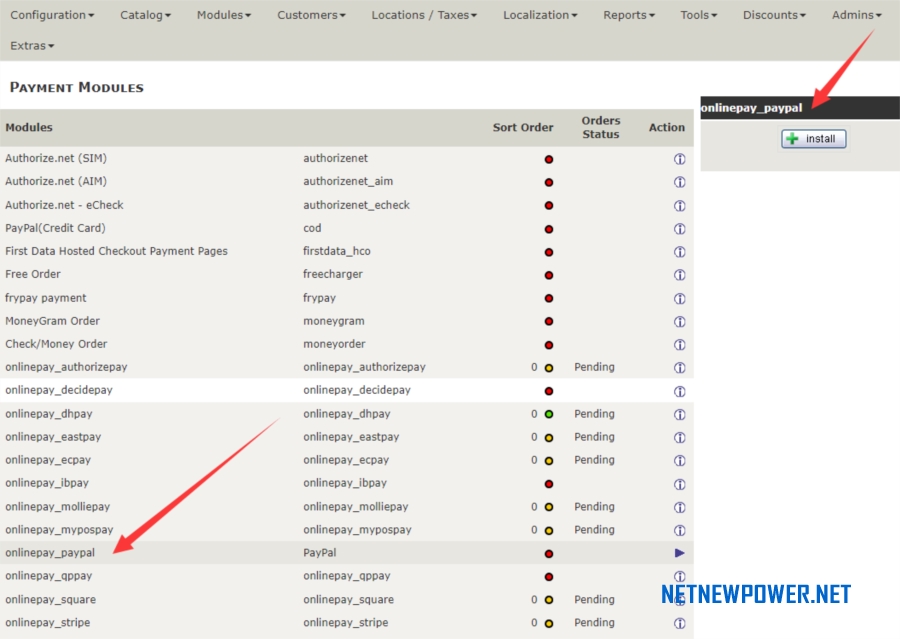Click the PayPal key name cell
Image resolution: width=900 pixels, height=639 pixels.
(x=320, y=553)
